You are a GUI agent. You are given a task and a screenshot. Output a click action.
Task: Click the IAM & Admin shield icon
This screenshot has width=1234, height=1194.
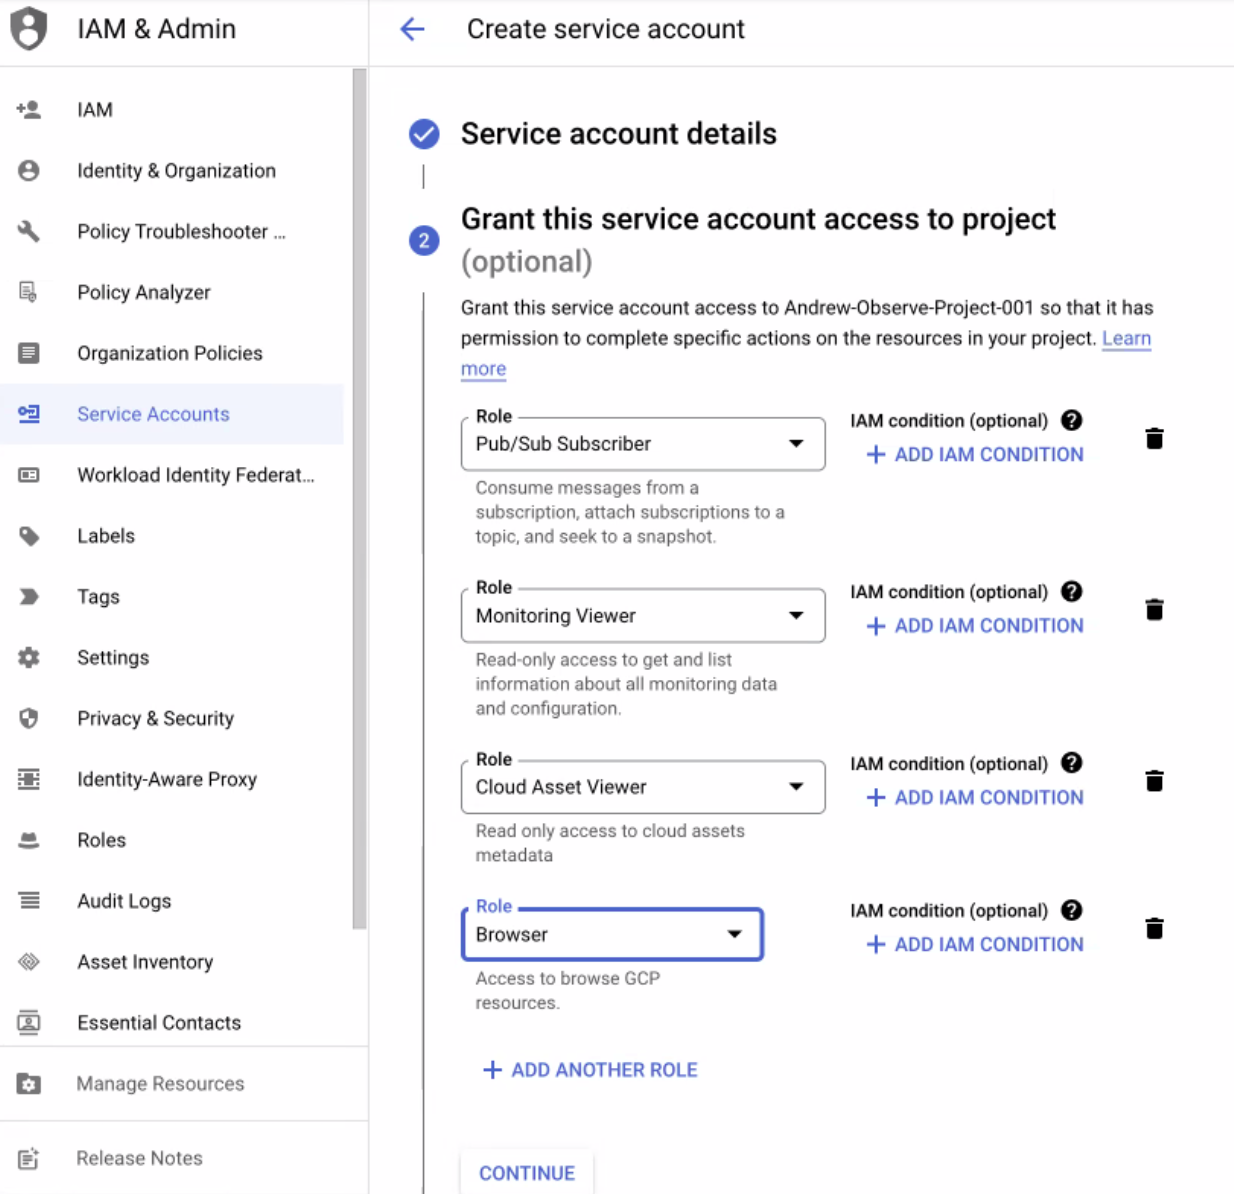pos(29,28)
